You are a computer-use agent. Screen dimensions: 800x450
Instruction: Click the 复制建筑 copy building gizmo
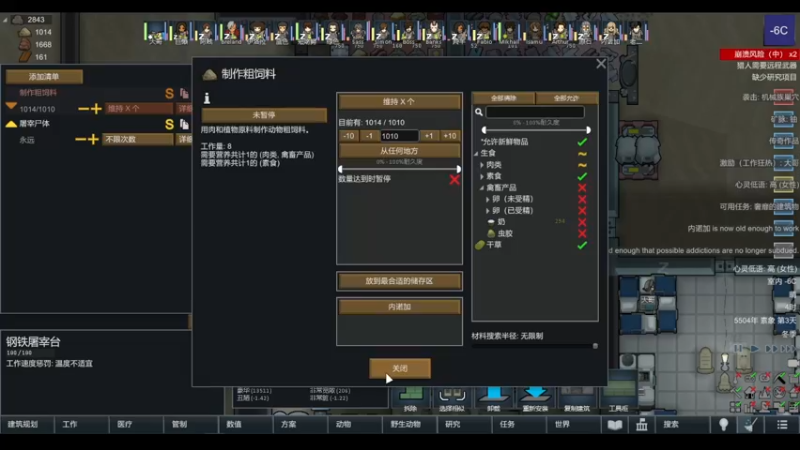click(577, 399)
